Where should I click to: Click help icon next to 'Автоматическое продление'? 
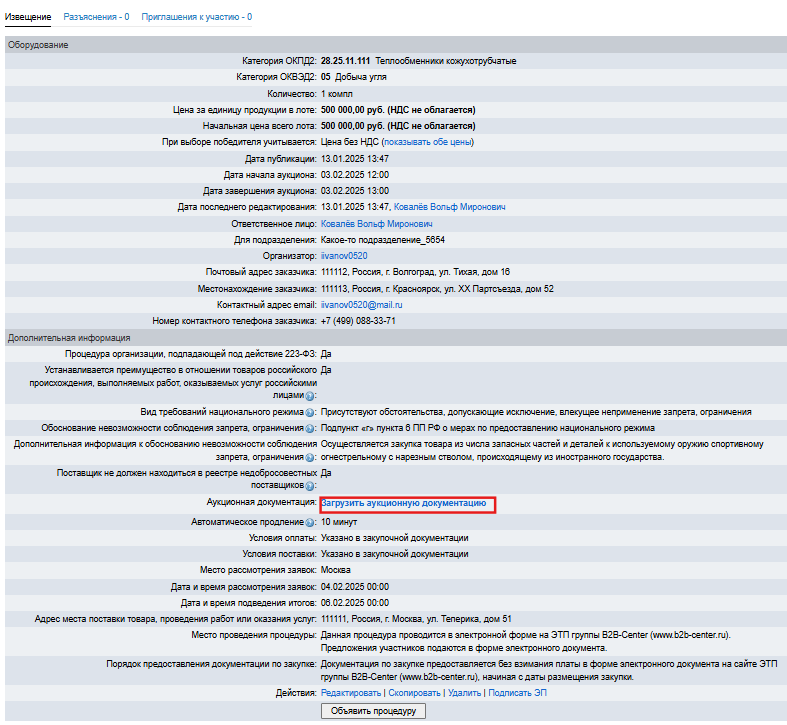pyautogui.click(x=310, y=522)
